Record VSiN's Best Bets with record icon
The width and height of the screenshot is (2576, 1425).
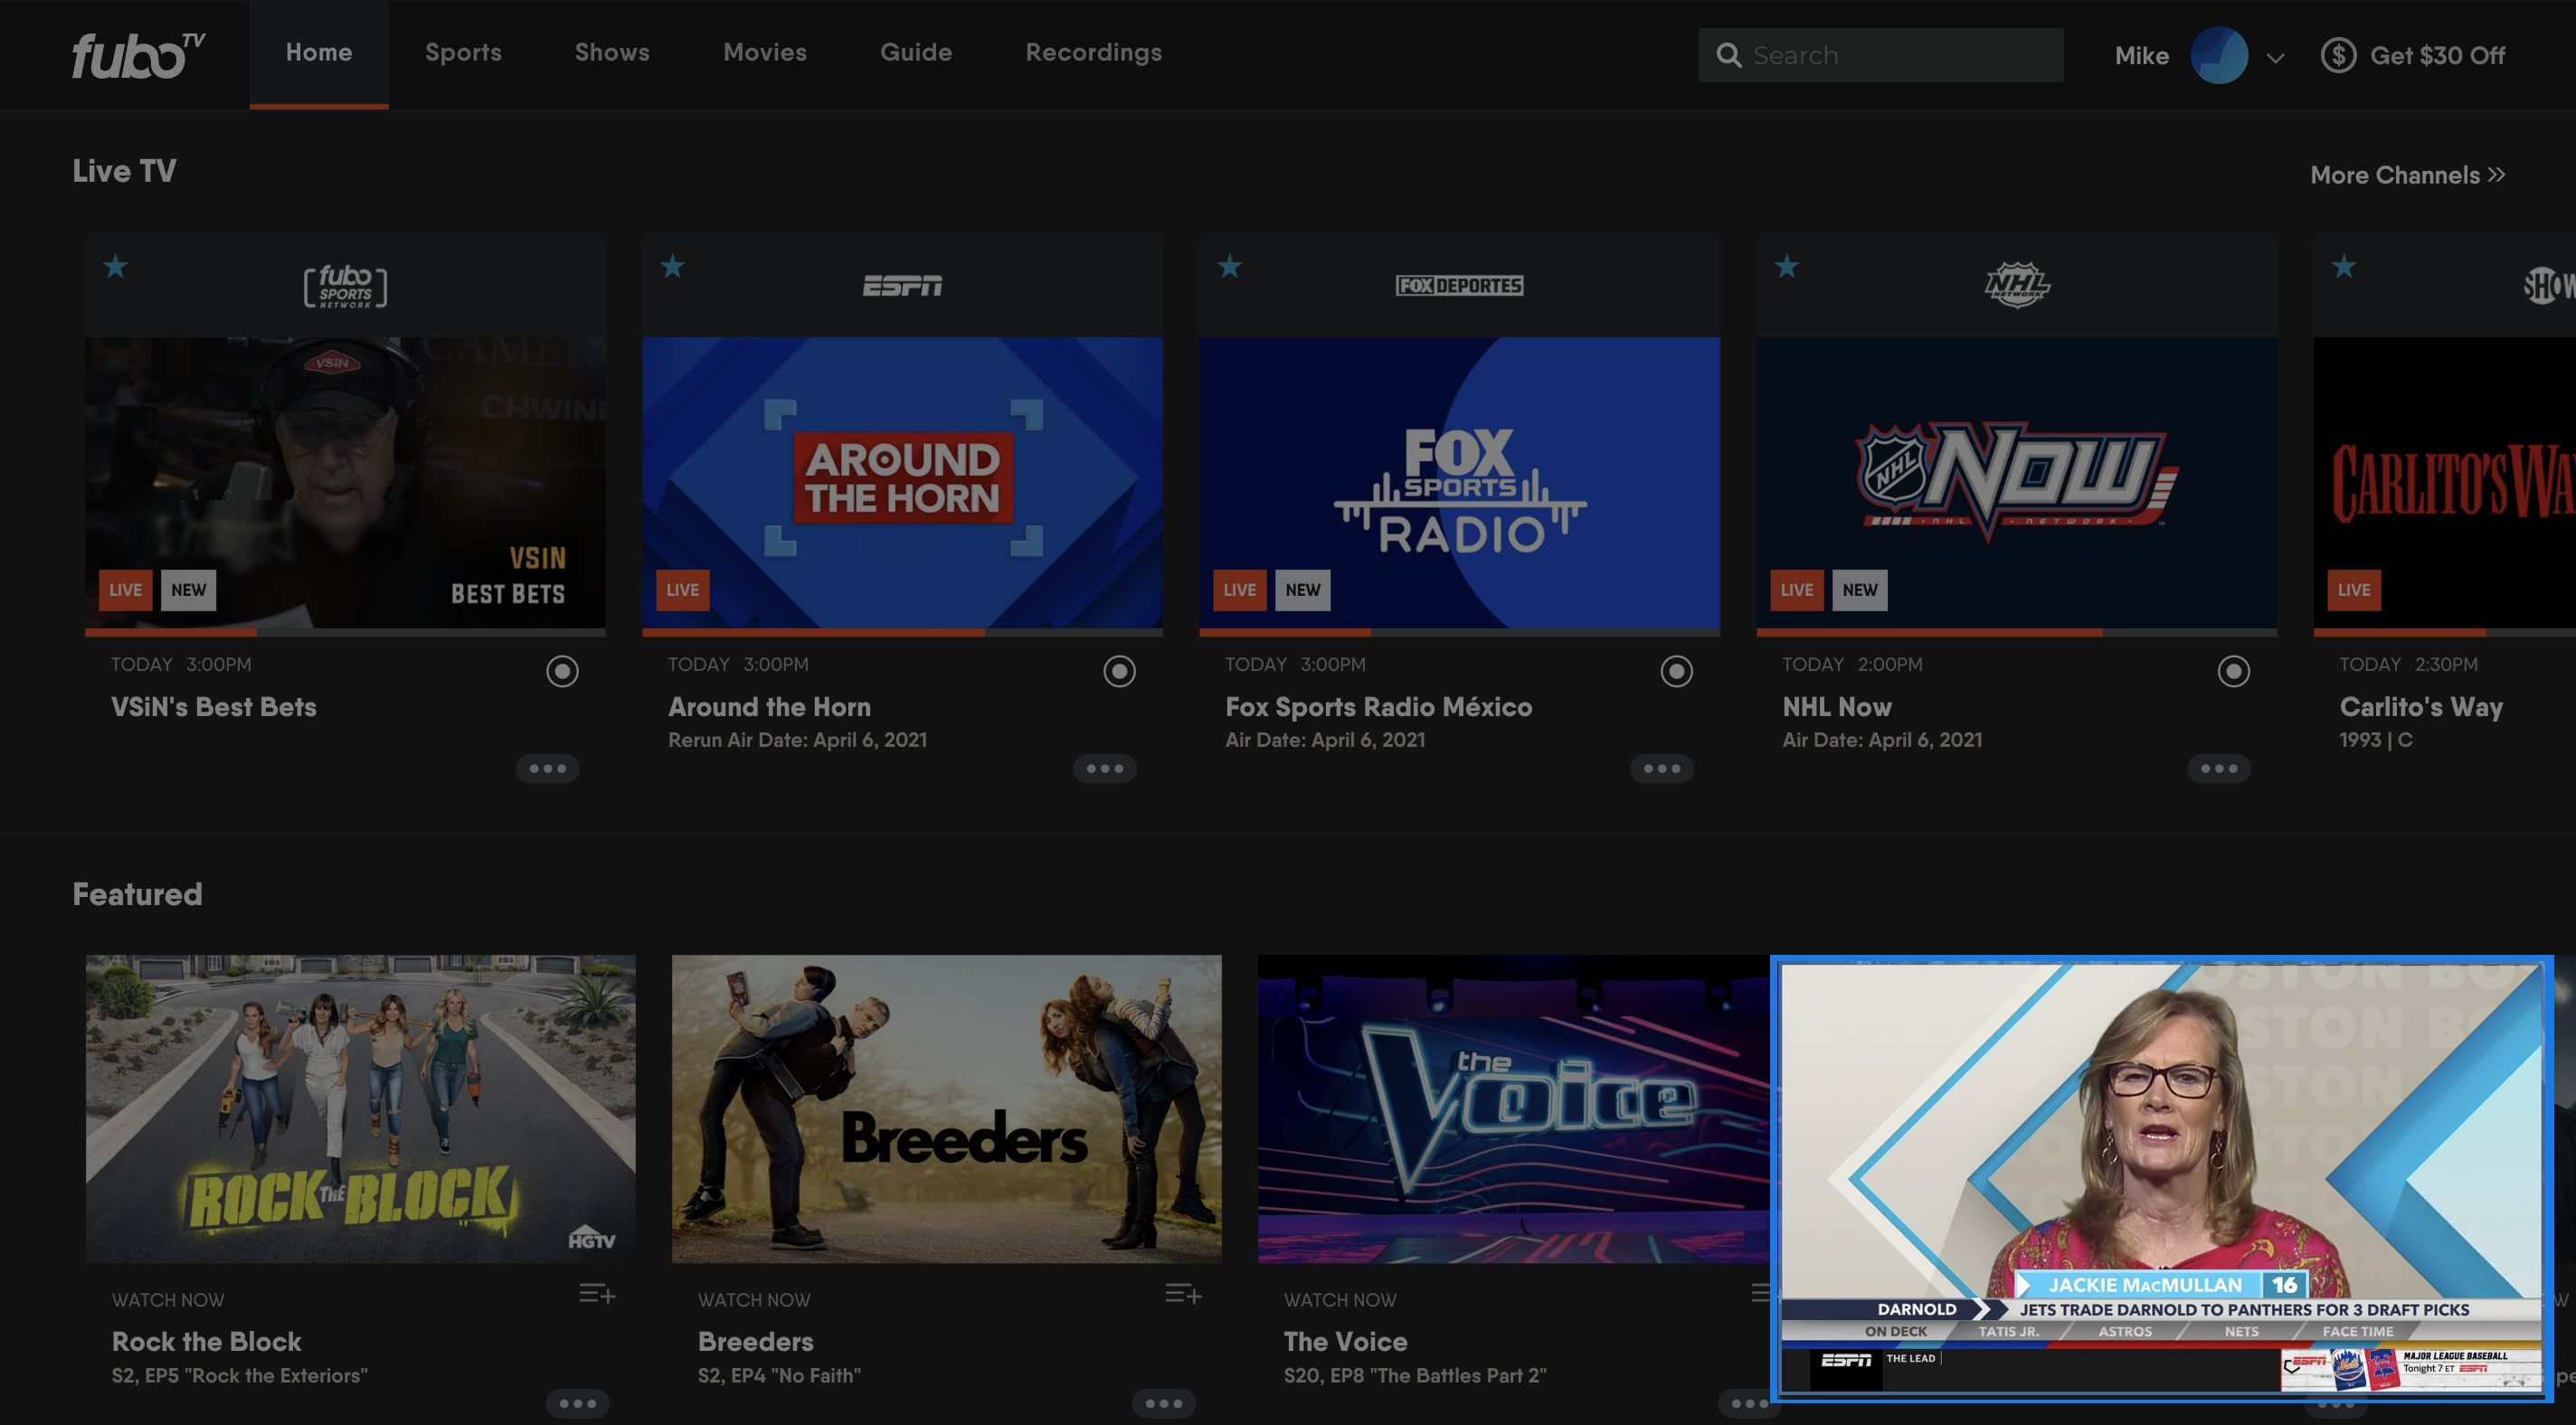(x=562, y=671)
